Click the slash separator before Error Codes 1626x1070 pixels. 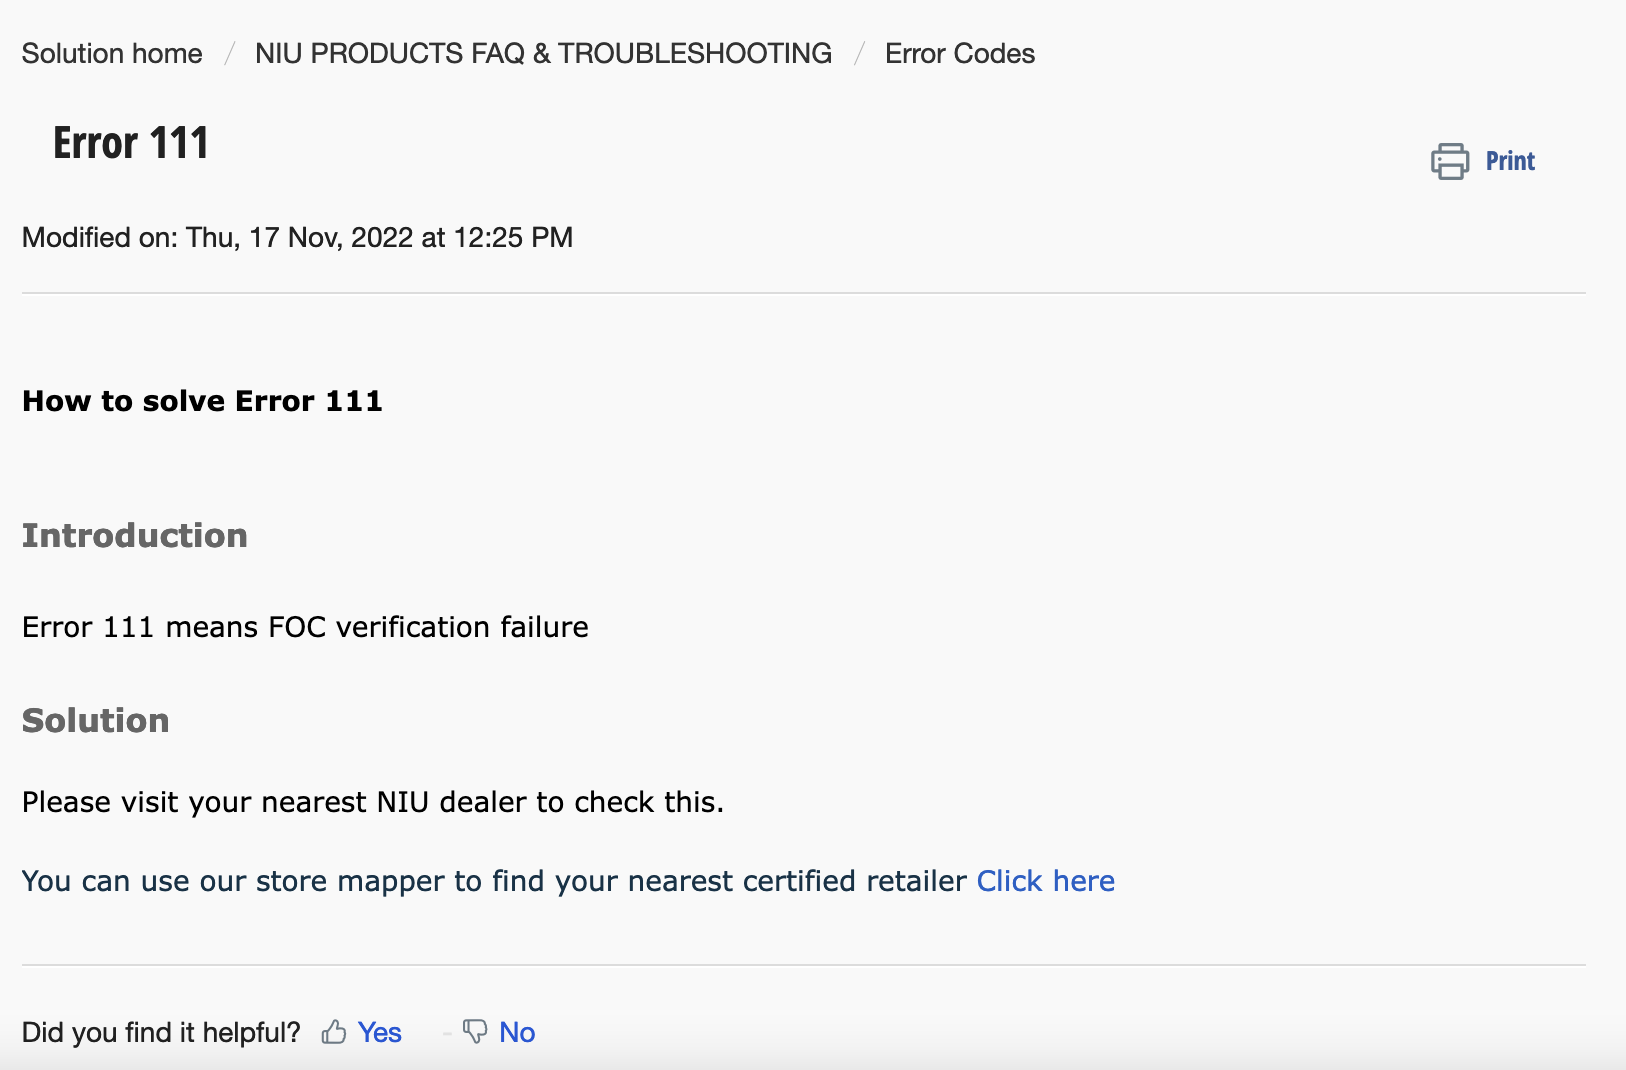(859, 53)
